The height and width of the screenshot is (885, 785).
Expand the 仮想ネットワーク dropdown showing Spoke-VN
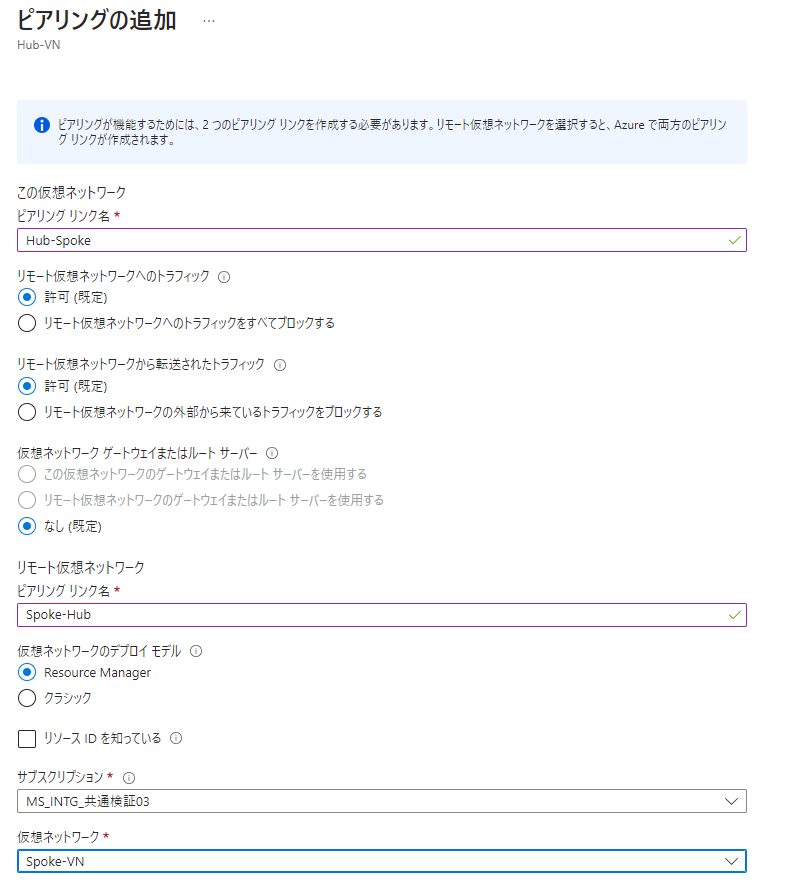click(382, 862)
